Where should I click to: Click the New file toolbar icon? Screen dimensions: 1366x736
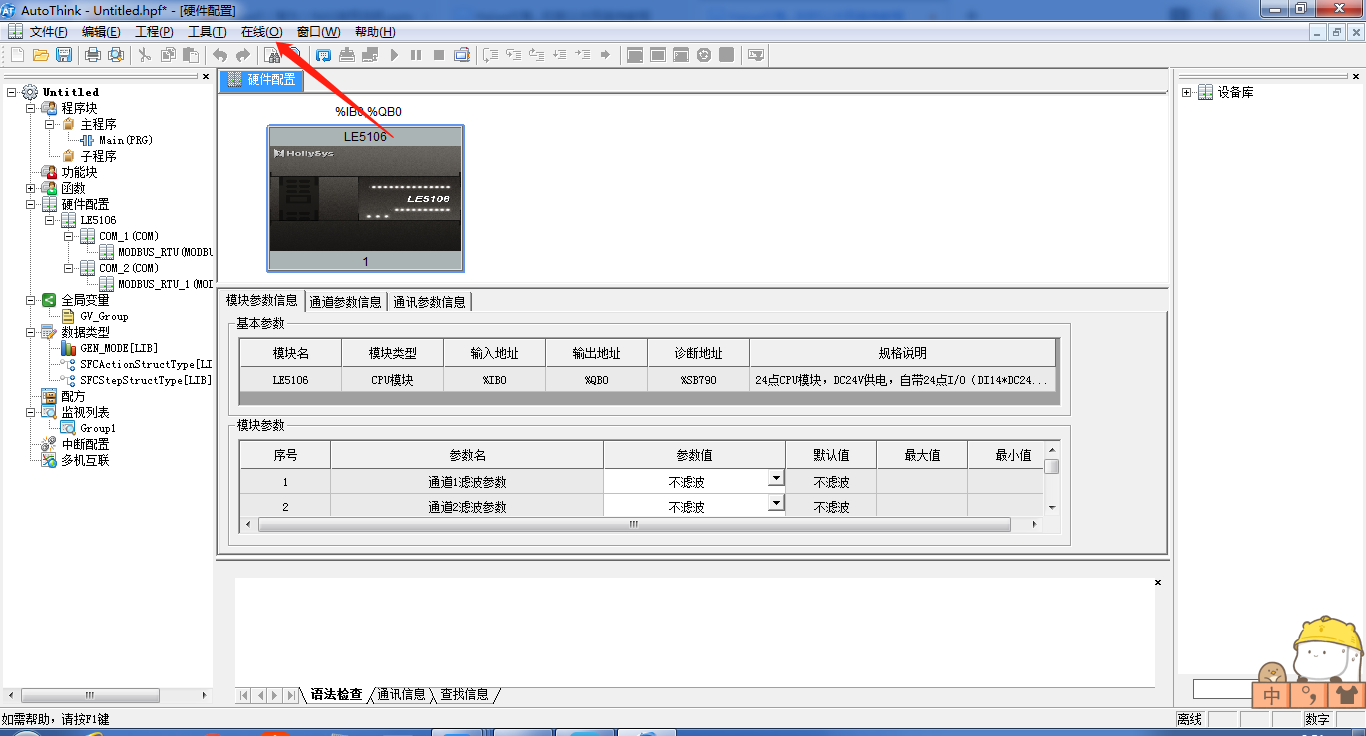point(18,55)
